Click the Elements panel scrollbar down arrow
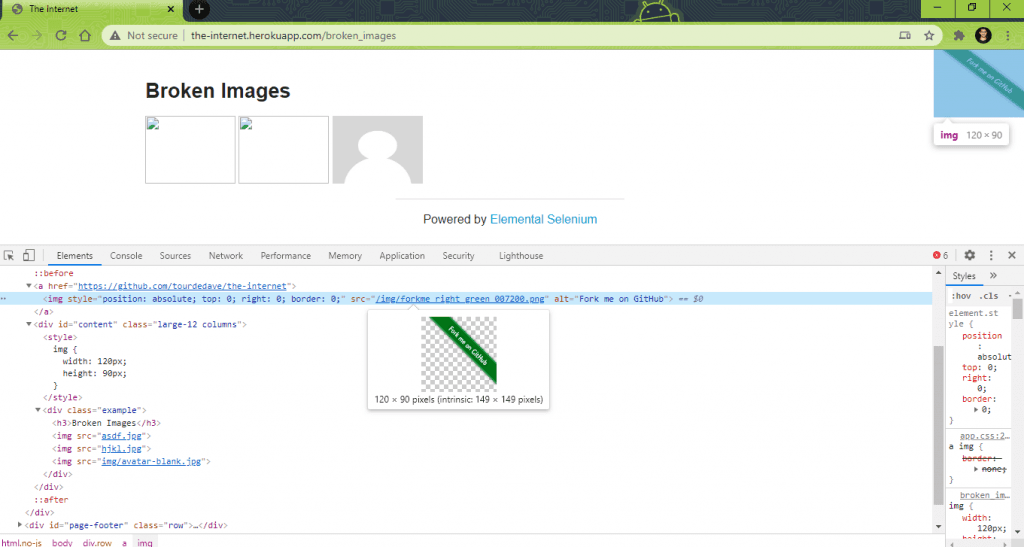 tap(938, 526)
